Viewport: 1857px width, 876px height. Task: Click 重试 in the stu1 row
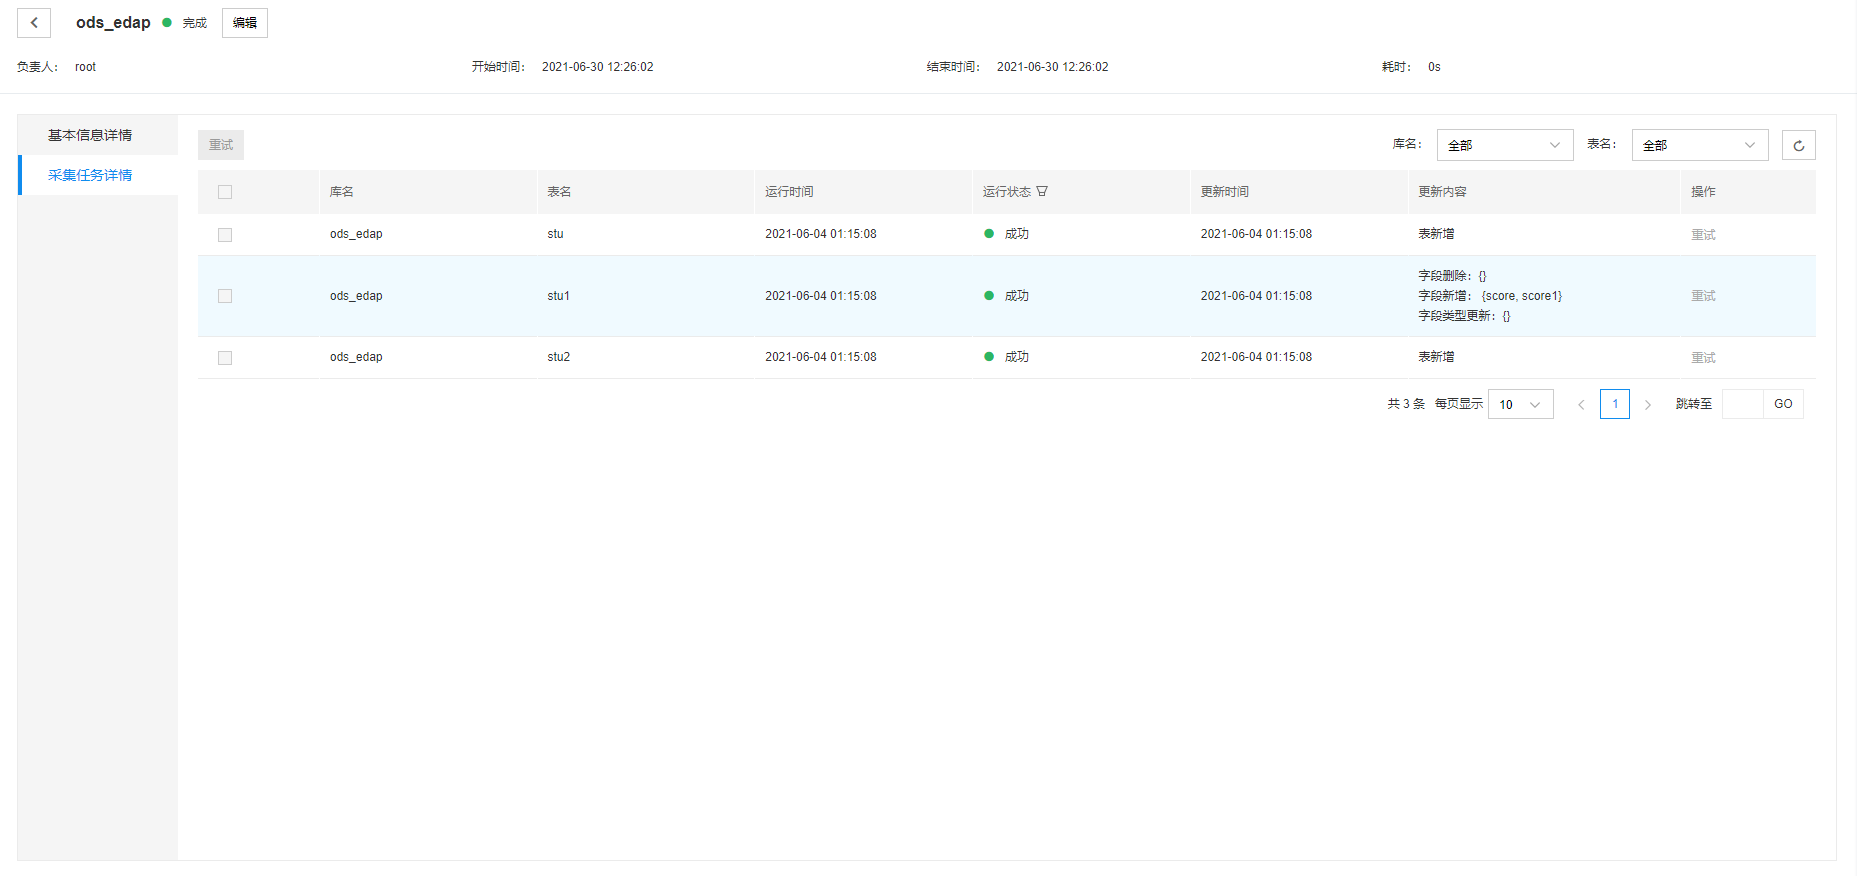pos(1703,296)
